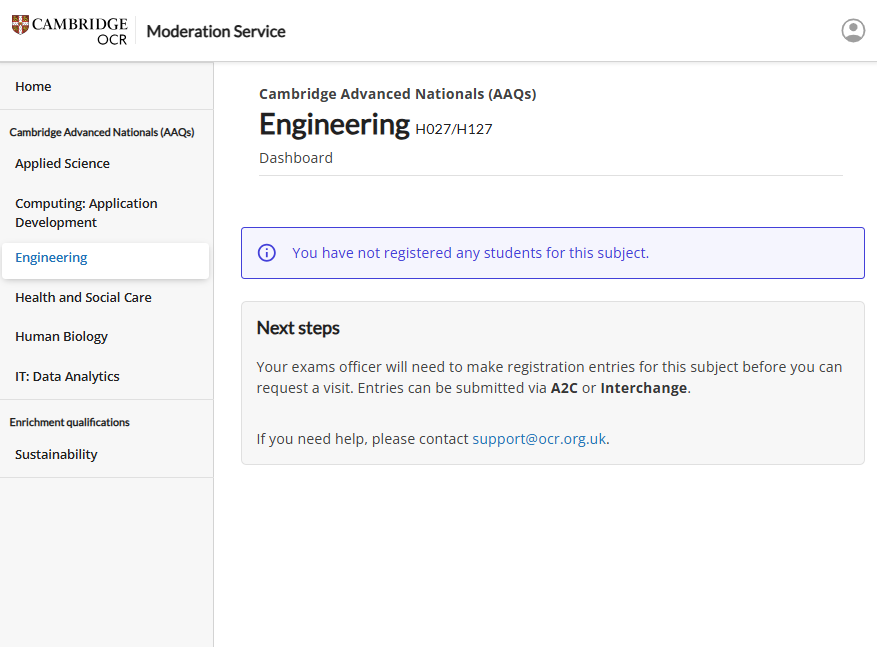Choose IT: Data Analytics from sidebar
Image resolution: width=877 pixels, height=647 pixels.
click(x=67, y=377)
